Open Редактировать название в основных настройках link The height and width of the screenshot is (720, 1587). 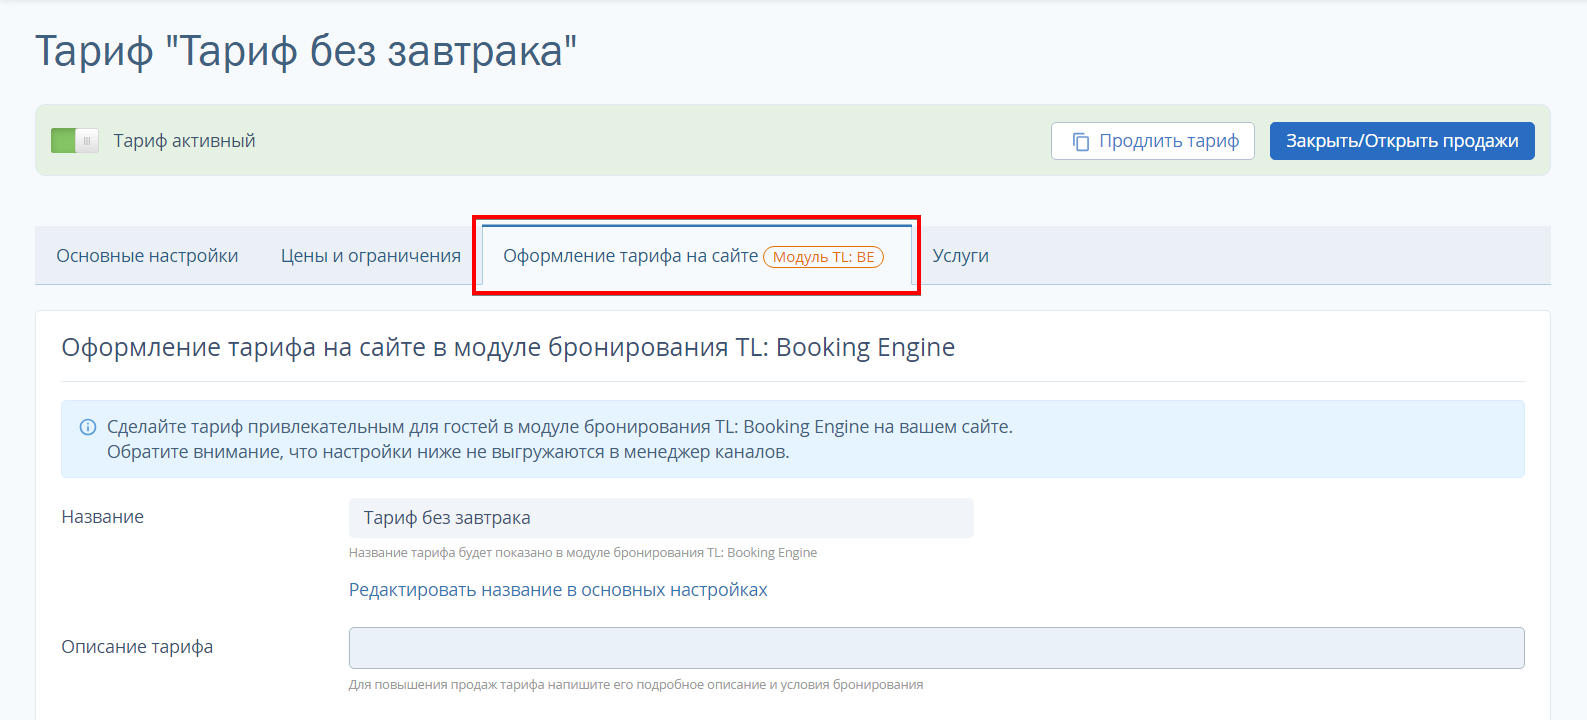[558, 590]
